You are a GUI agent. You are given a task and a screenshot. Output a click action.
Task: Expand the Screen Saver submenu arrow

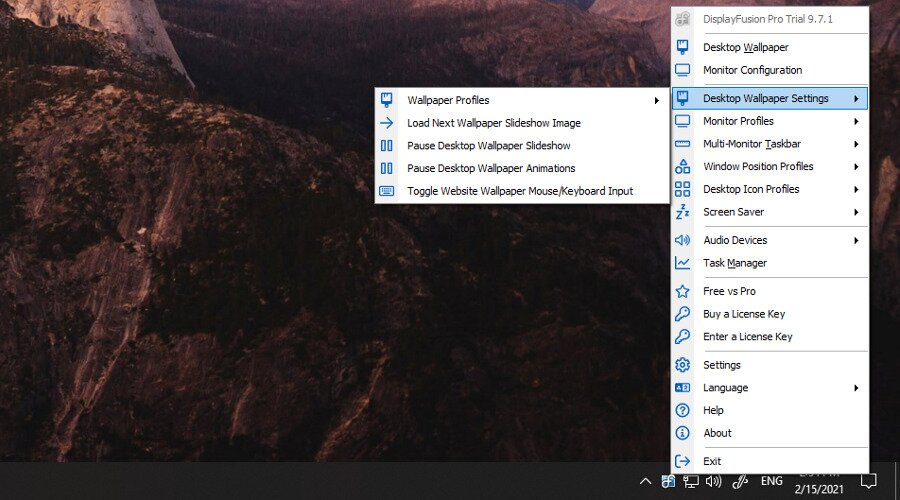tap(856, 212)
